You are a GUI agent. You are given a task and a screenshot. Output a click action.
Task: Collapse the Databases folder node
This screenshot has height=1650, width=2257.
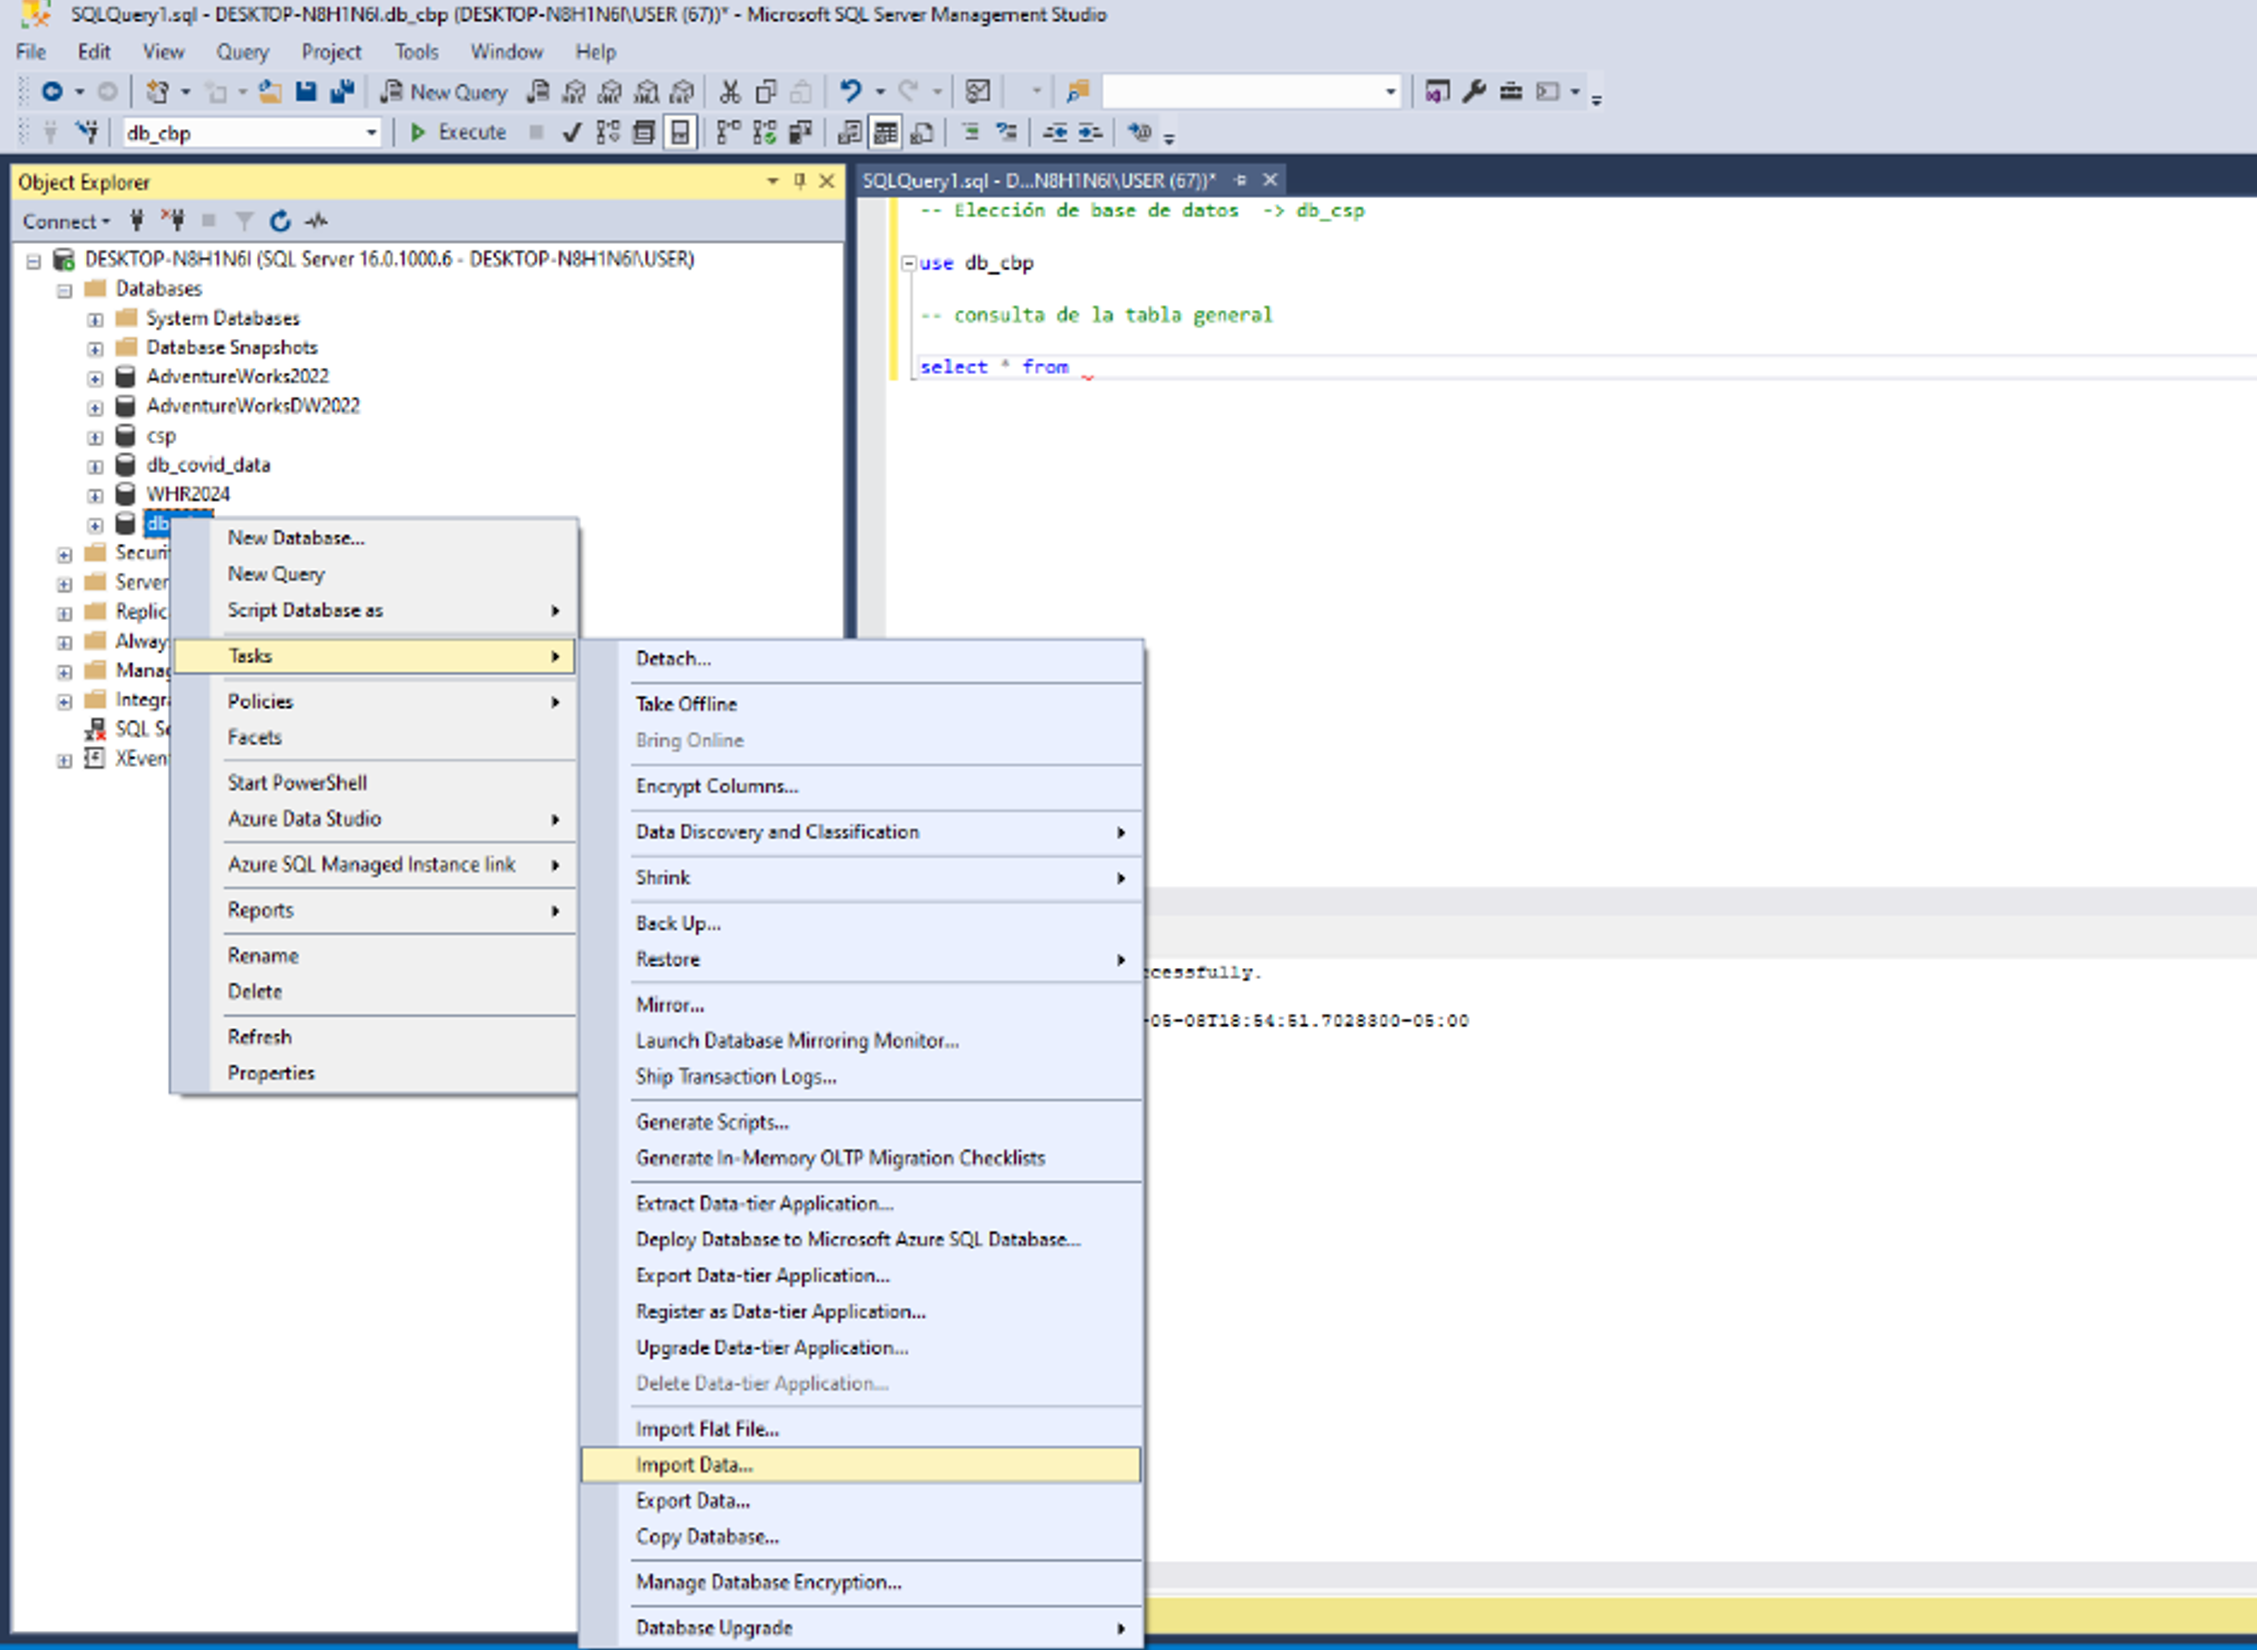click(65, 291)
